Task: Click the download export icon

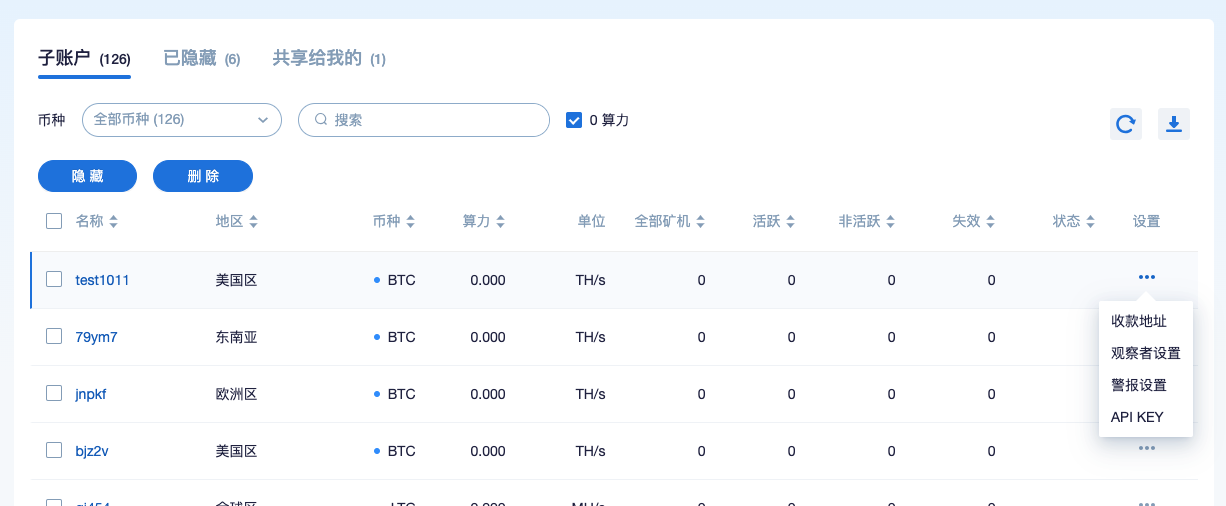Action: coord(1174,124)
